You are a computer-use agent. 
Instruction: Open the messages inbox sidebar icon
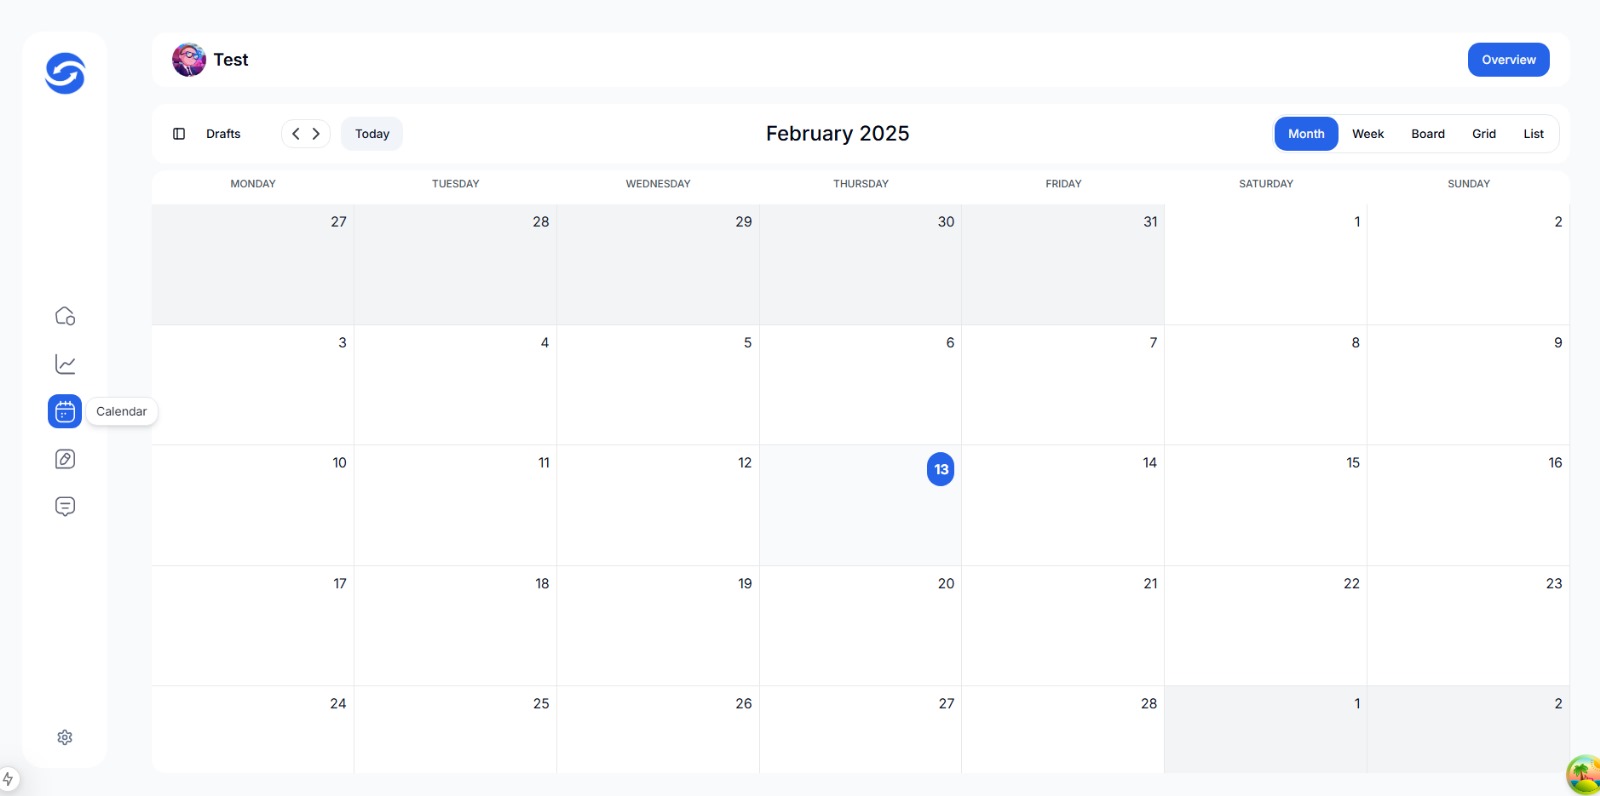pos(65,506)
